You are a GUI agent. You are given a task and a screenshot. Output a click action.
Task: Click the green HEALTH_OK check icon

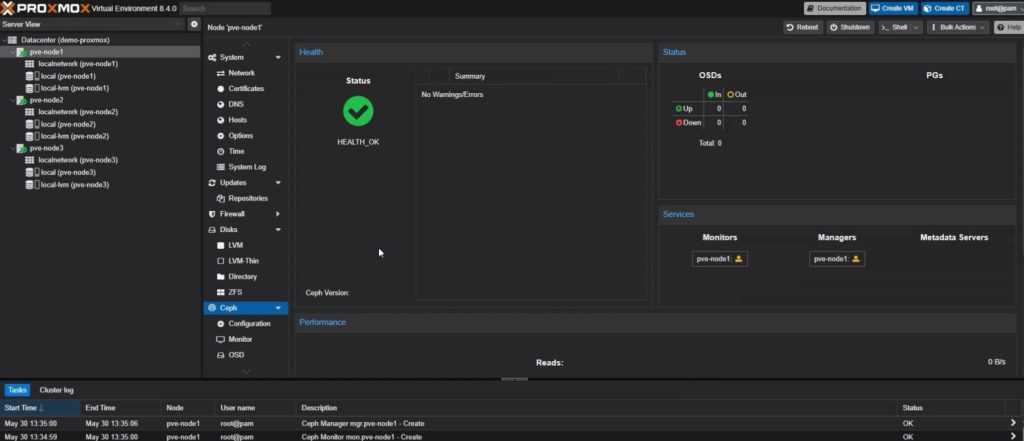tap(358, 112)
